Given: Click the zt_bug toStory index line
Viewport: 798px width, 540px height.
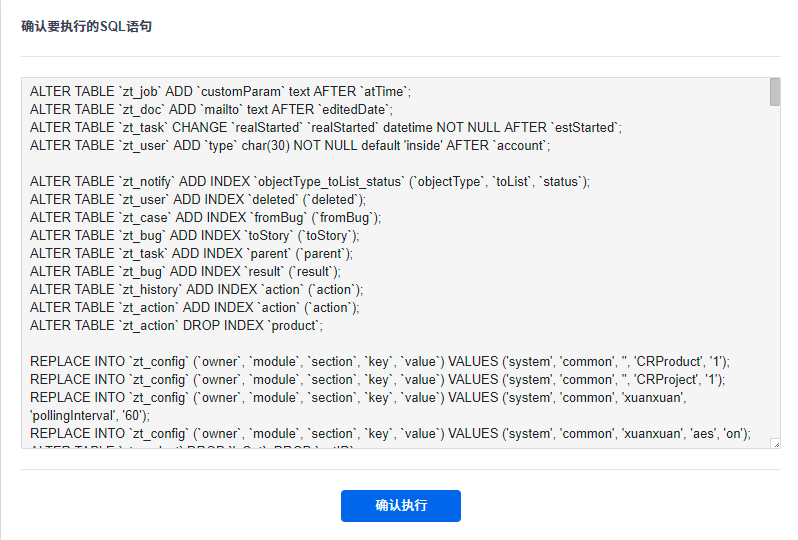Looking at the screenshot, I should click(194, 235).
